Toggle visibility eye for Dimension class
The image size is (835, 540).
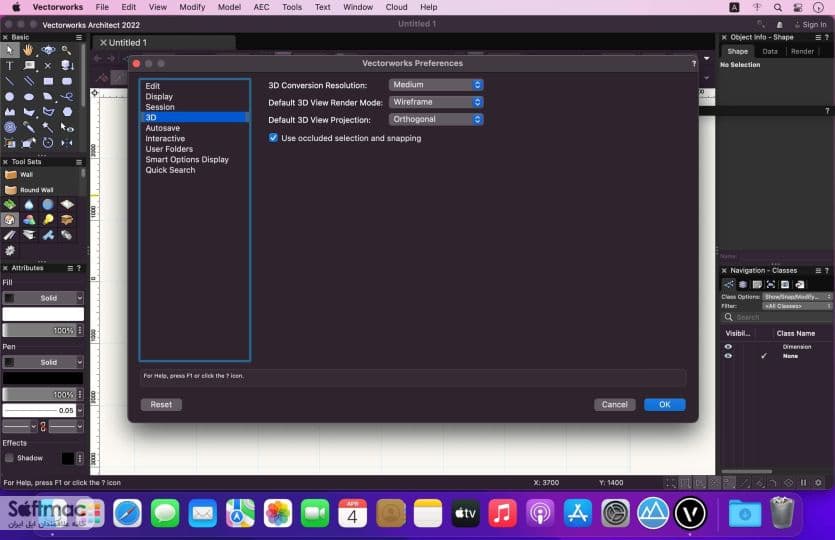(x=728, y=347)
